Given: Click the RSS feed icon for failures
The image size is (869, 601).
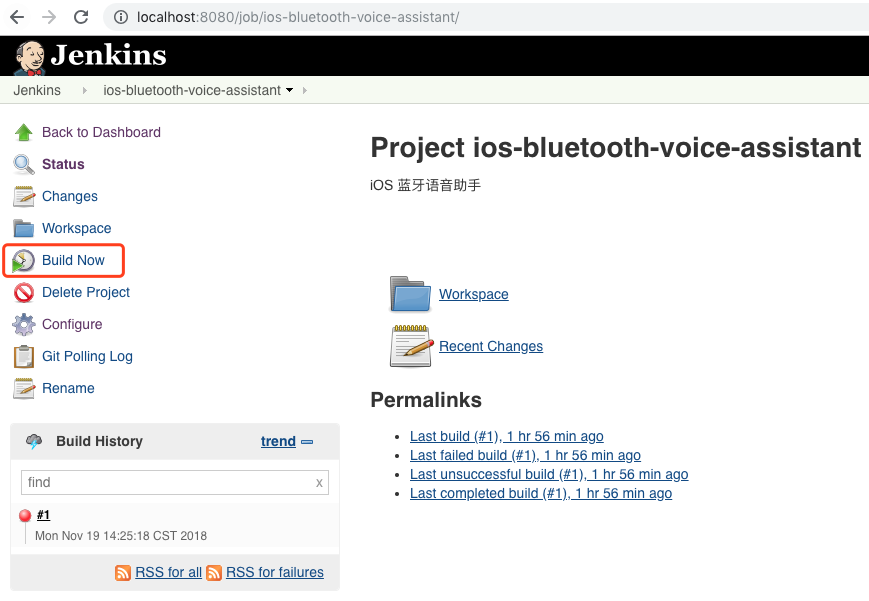Looking at the screenshot, I should point(214,573).
